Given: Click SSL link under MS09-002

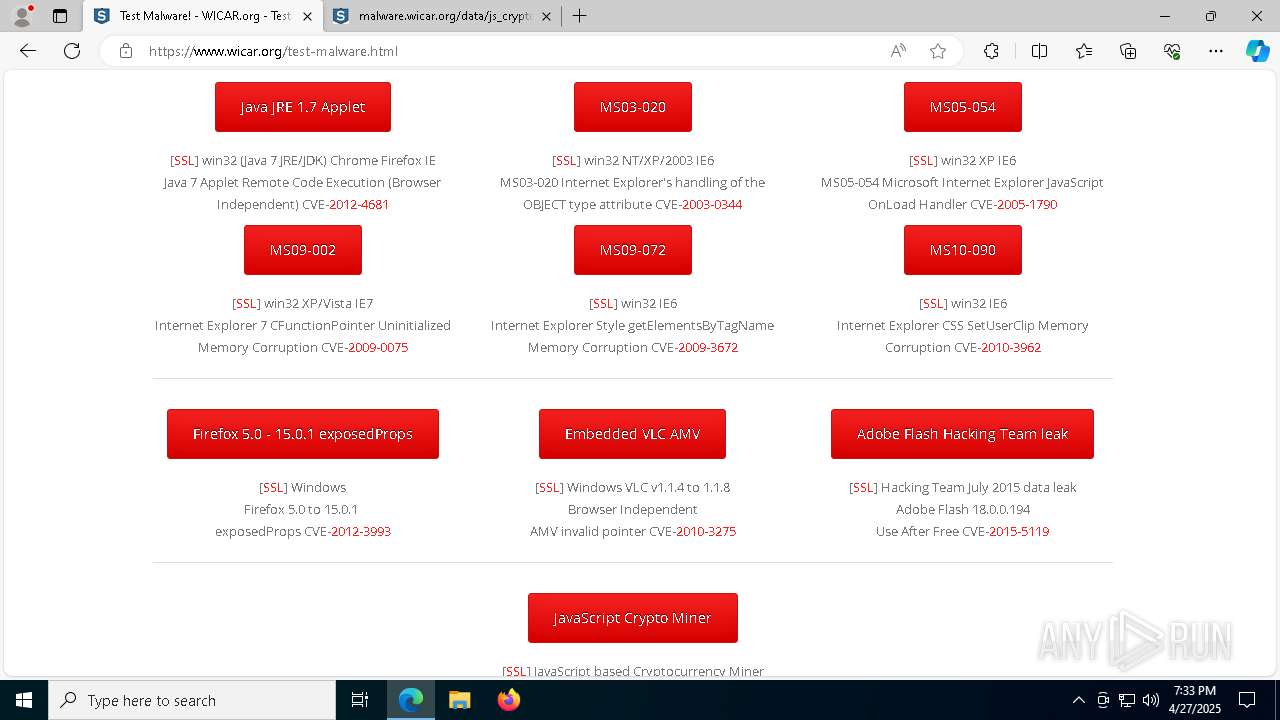Looking at the screenshot, I should click(246, 303).
